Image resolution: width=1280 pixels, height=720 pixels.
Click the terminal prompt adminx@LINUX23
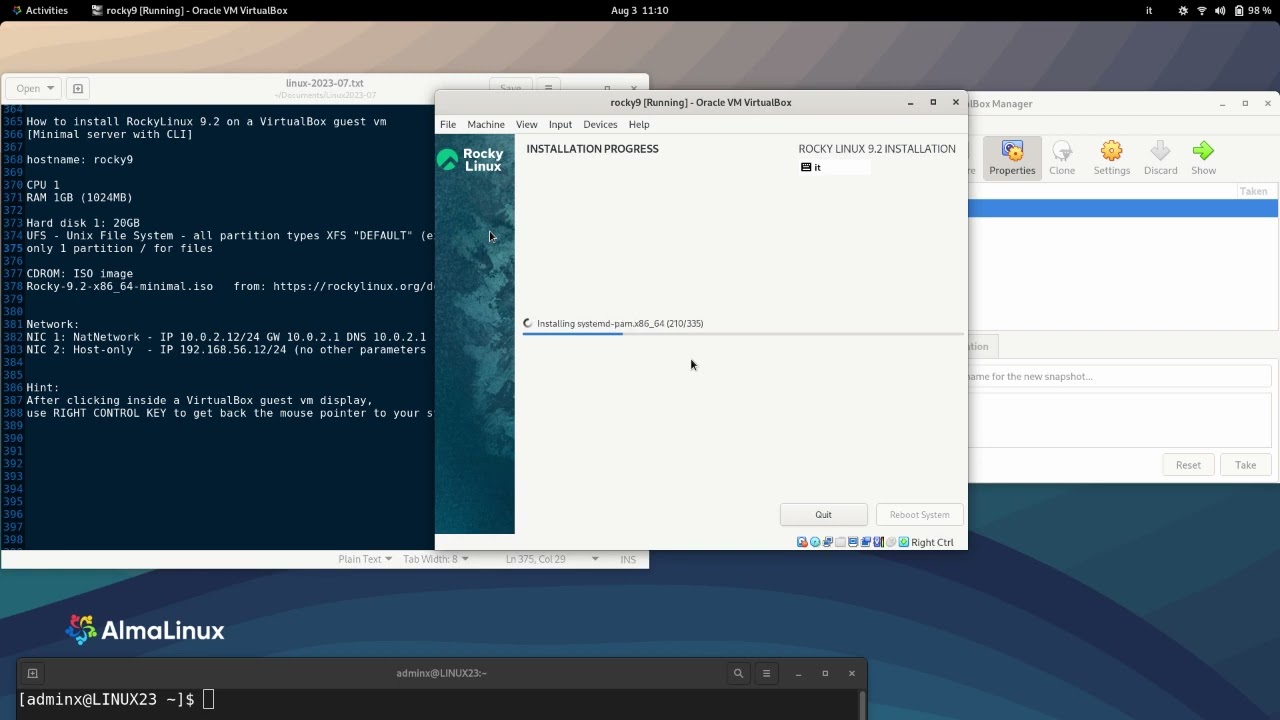[105, 699]
